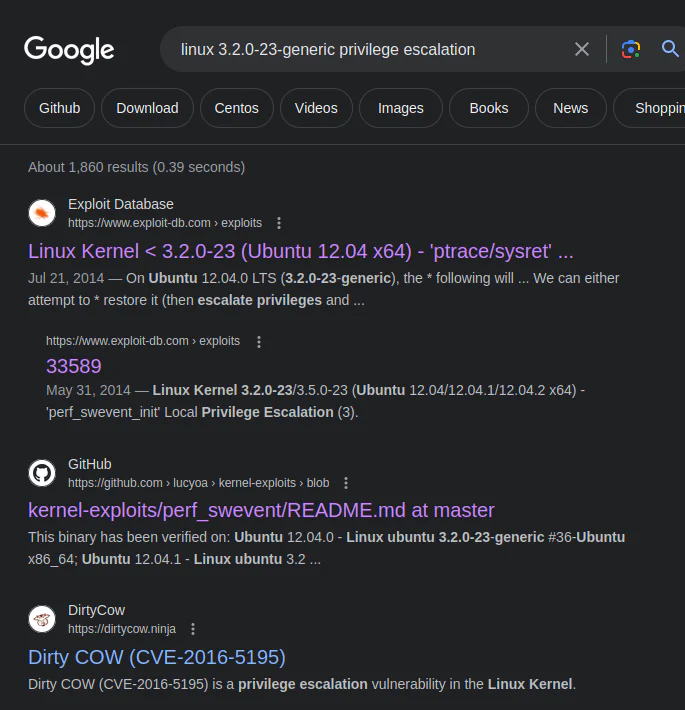Image resolution: width=685 pixels, height=710 pixels.
Task: Open the 33589 exploit link
Action: click(x=74, y=366)
